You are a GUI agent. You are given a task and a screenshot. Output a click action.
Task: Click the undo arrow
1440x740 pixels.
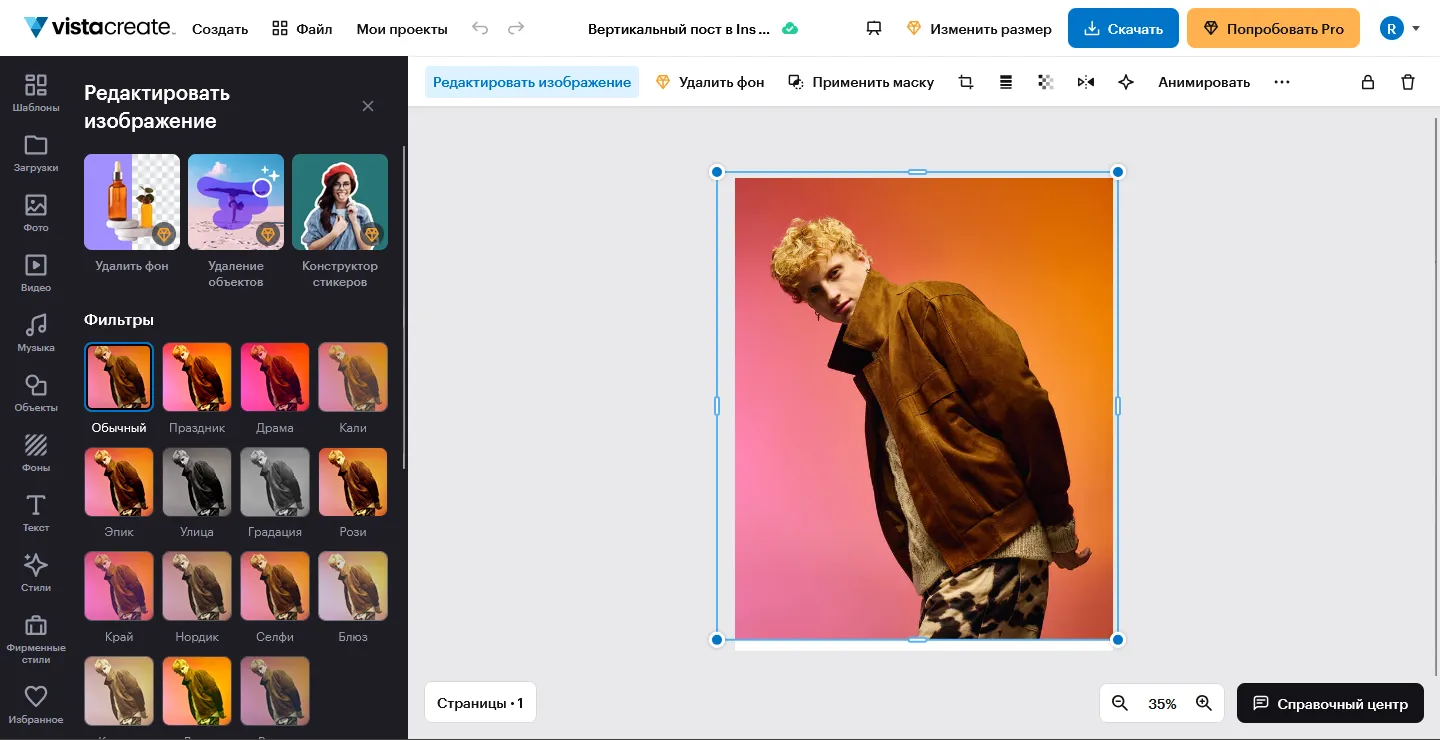[480, 28]
